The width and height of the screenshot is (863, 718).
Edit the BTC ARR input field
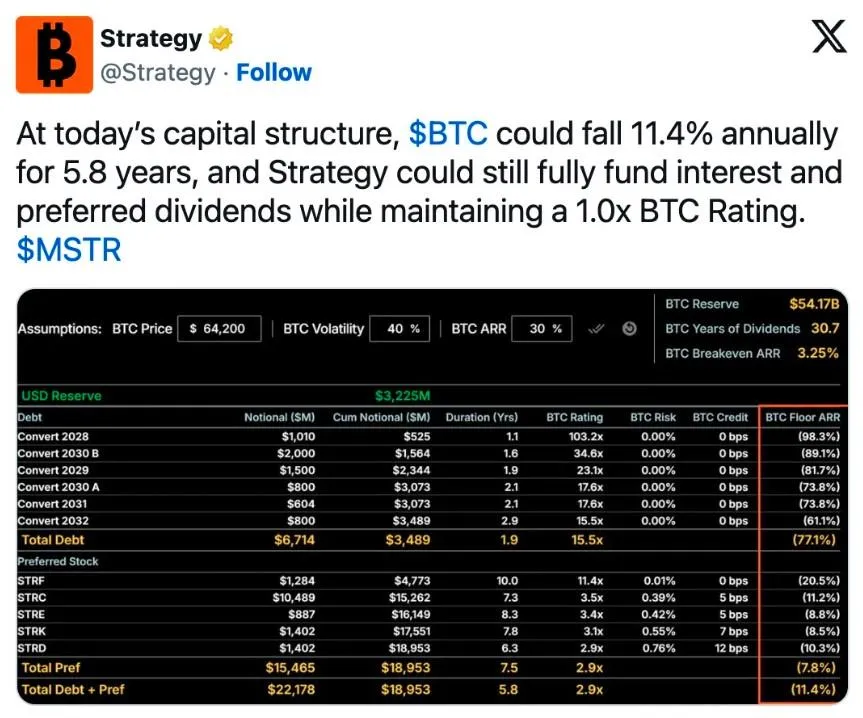tap(542, 328)
